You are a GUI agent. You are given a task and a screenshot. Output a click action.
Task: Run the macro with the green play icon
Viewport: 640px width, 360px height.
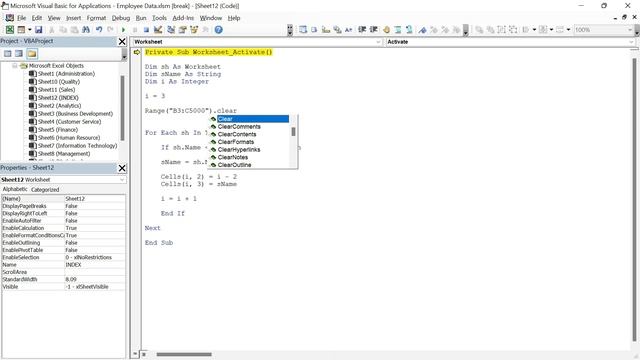coord(123,29)
